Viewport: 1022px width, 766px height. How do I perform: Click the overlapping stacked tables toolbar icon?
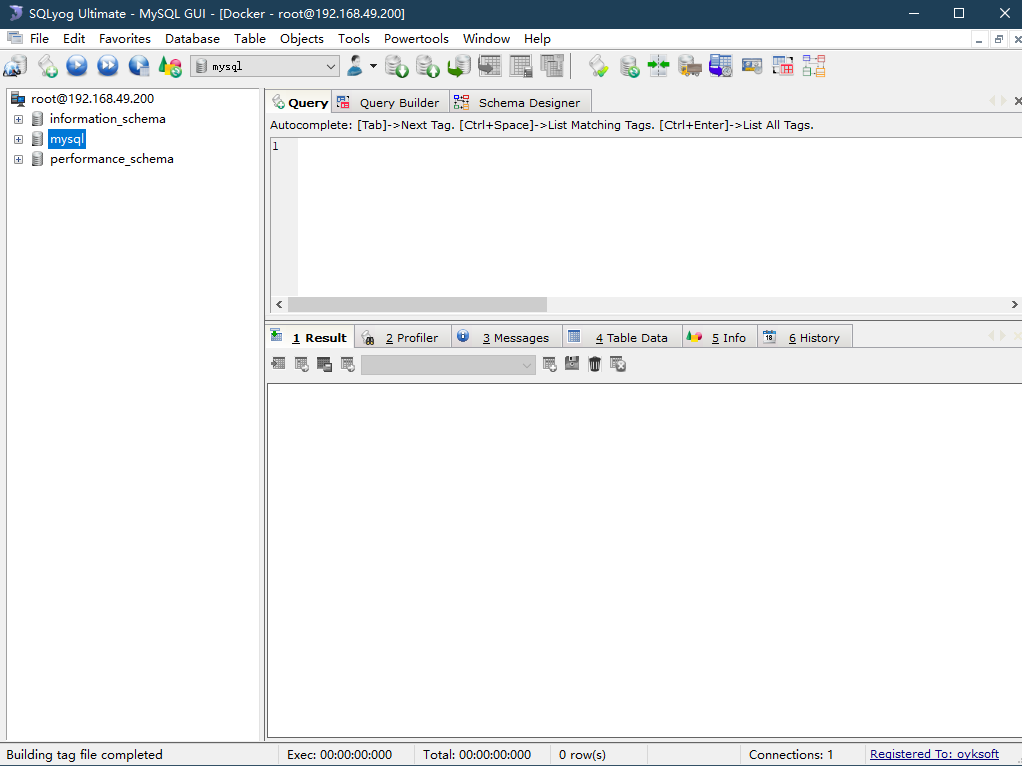tap(552, 66)
